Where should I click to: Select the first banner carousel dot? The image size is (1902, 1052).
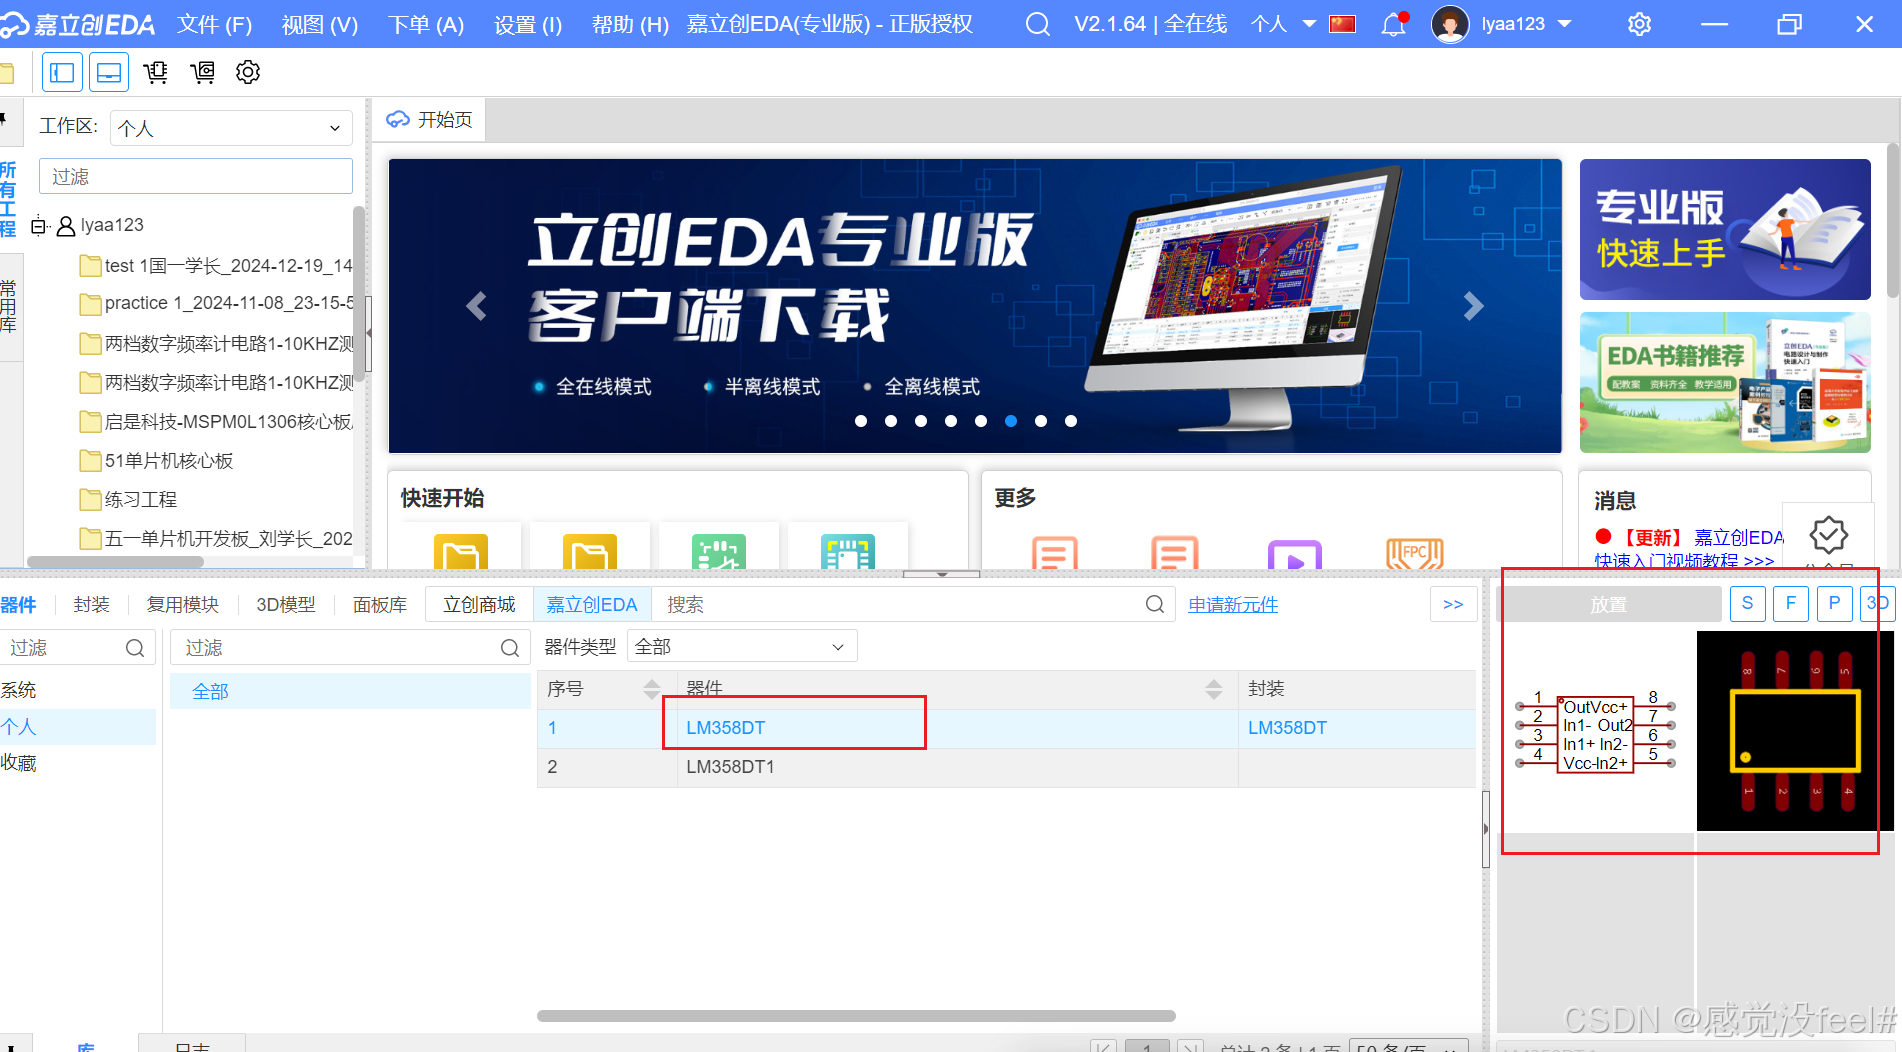(861, 421)
